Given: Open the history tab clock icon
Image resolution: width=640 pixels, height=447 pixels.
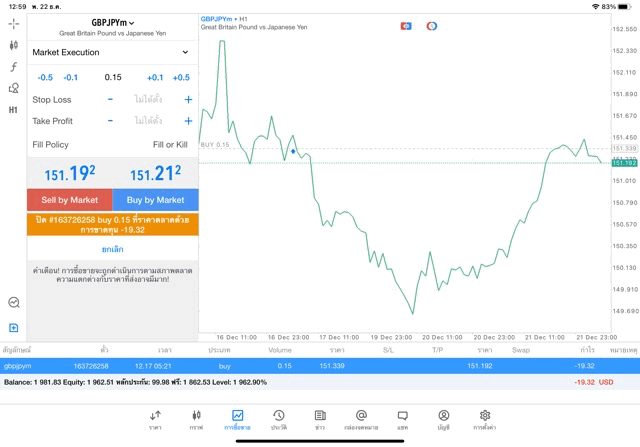Looking at the screenshot, I should click(279, 420).
